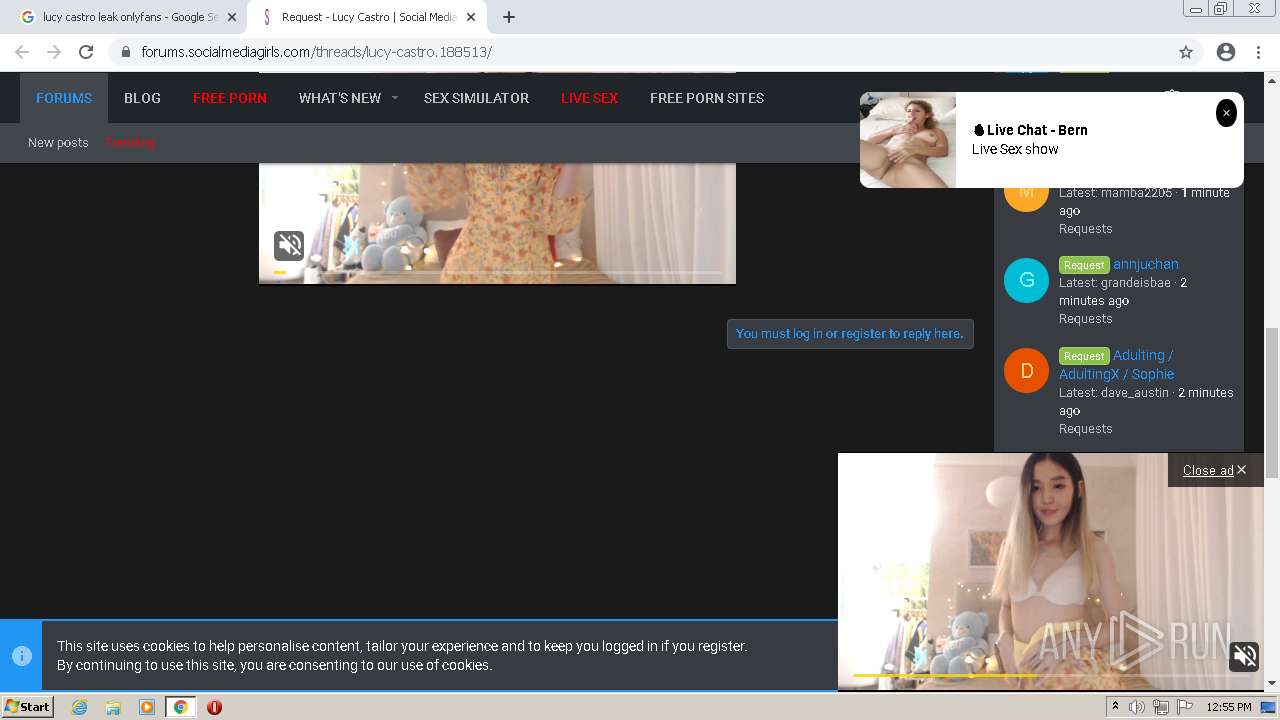Launch Internet Explorer from the taskbar
1280x720 pixels.
coord(79,707)
